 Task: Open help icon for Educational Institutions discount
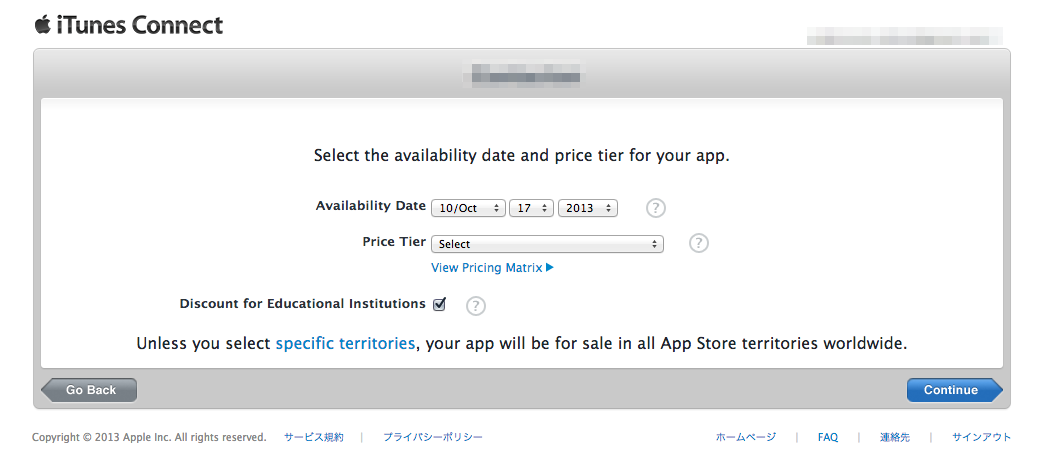(x=476, y=306)
